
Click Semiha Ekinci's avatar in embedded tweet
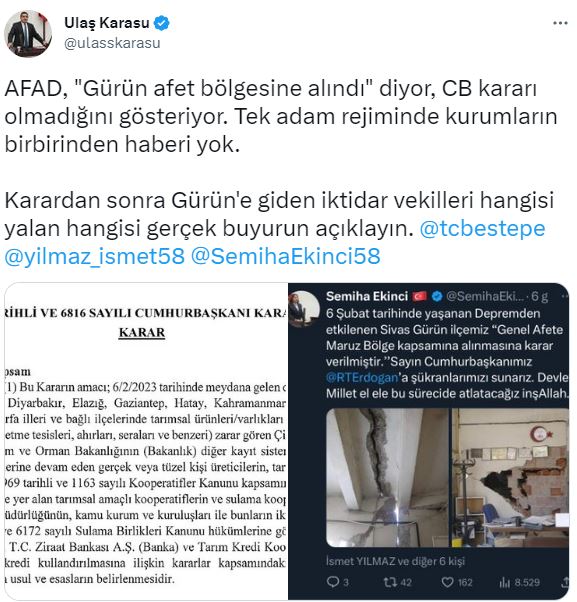(x=304, y=308)
